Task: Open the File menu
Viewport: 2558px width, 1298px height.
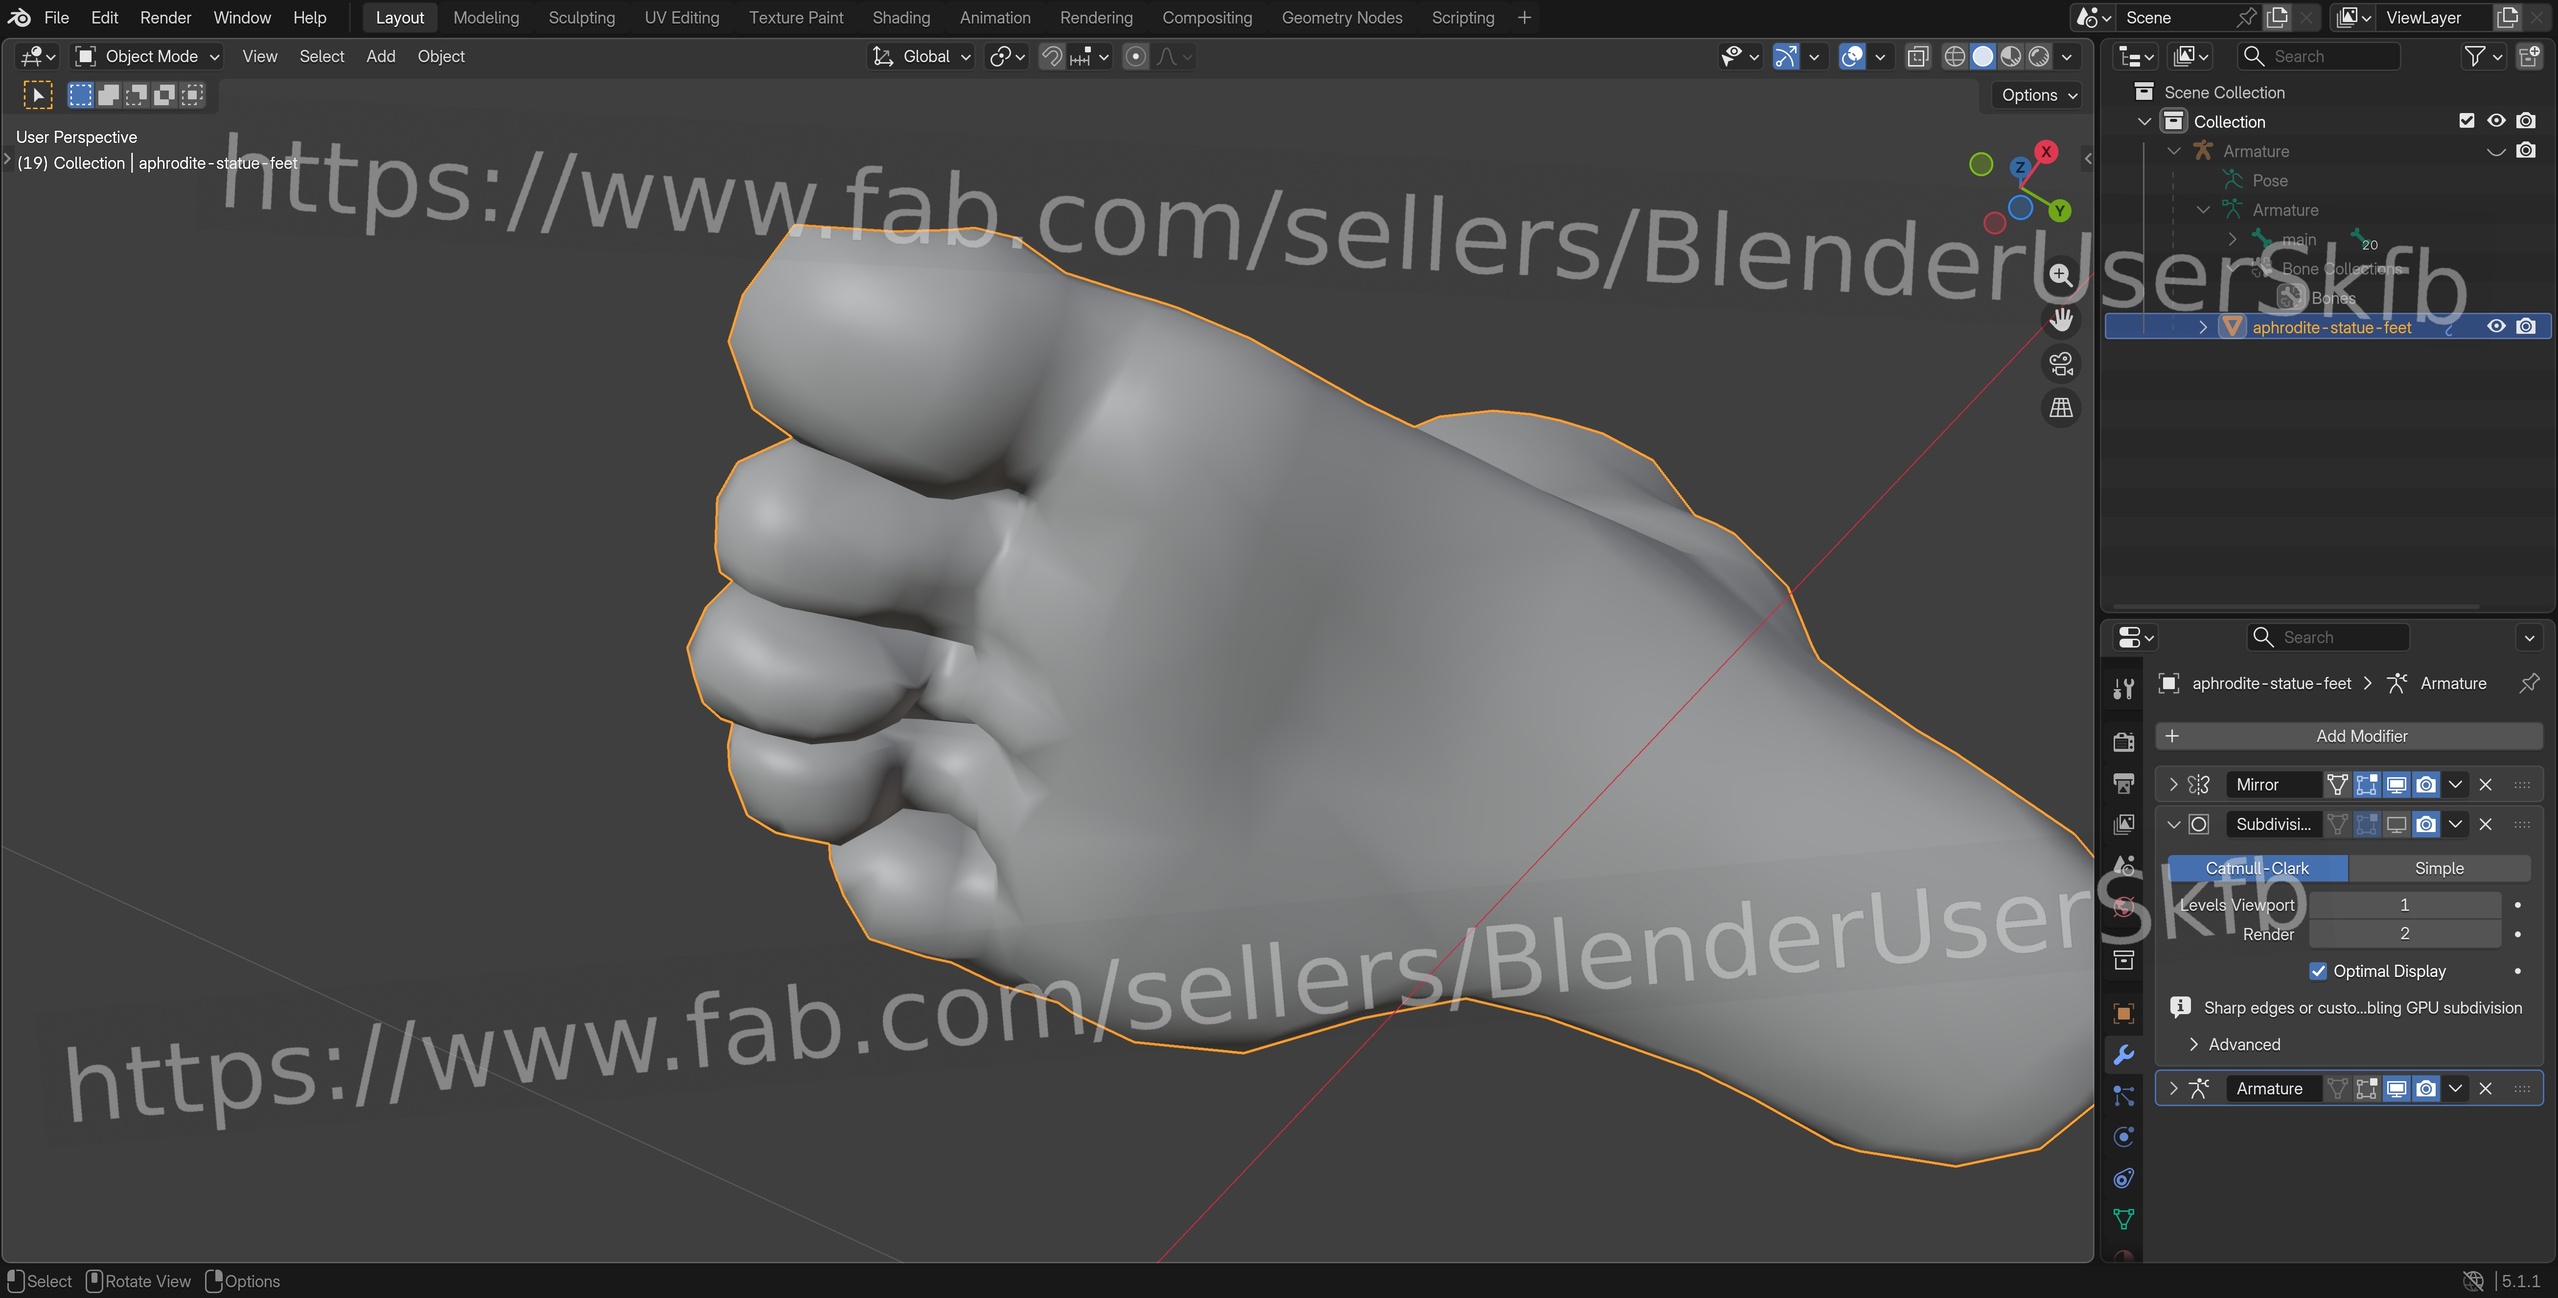Action: click(x=56, y=17)
